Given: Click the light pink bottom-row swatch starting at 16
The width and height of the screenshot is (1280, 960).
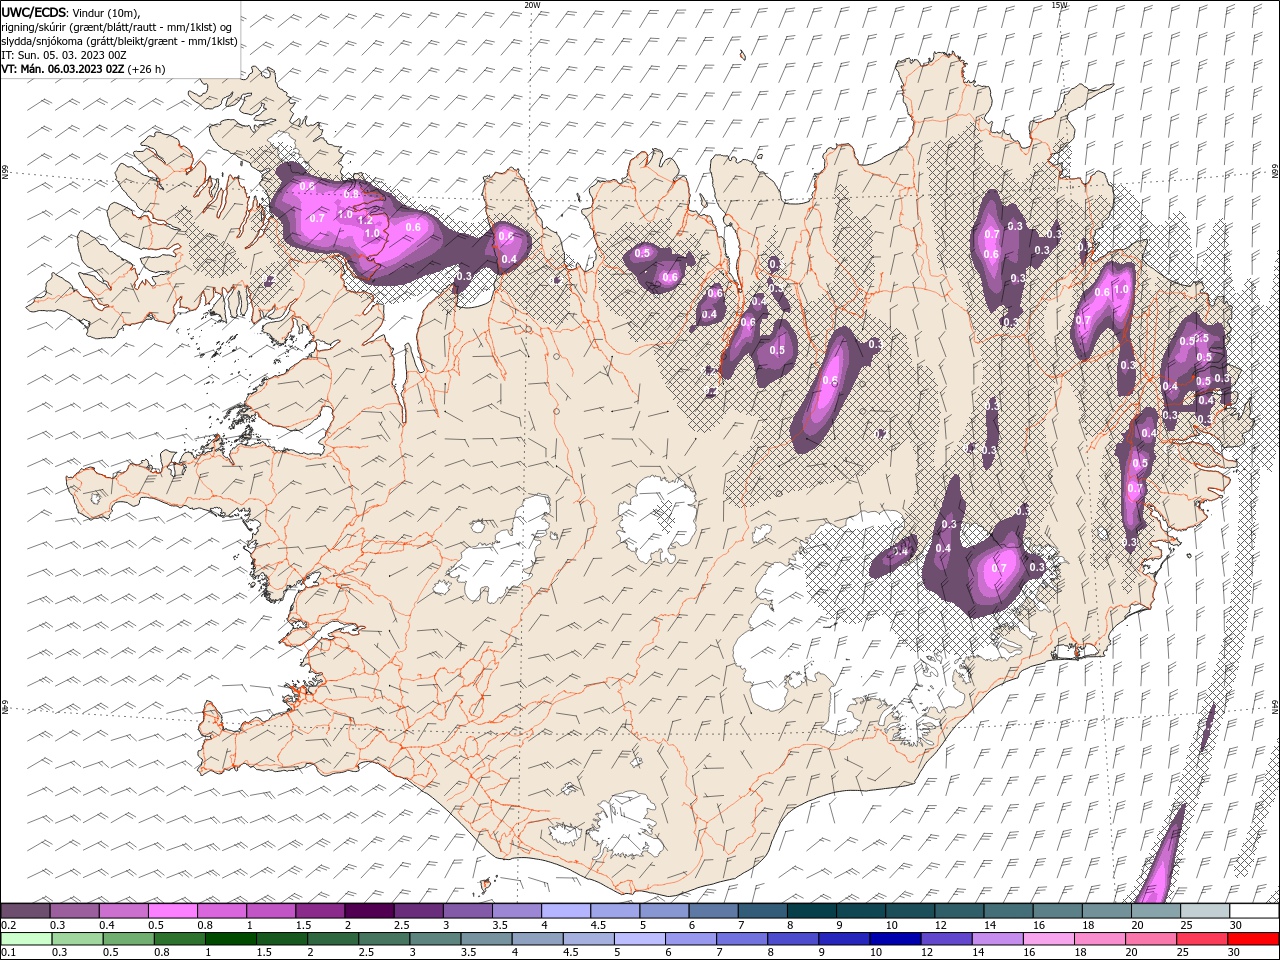Looking at the screenshot, I should coord(1048,939).
